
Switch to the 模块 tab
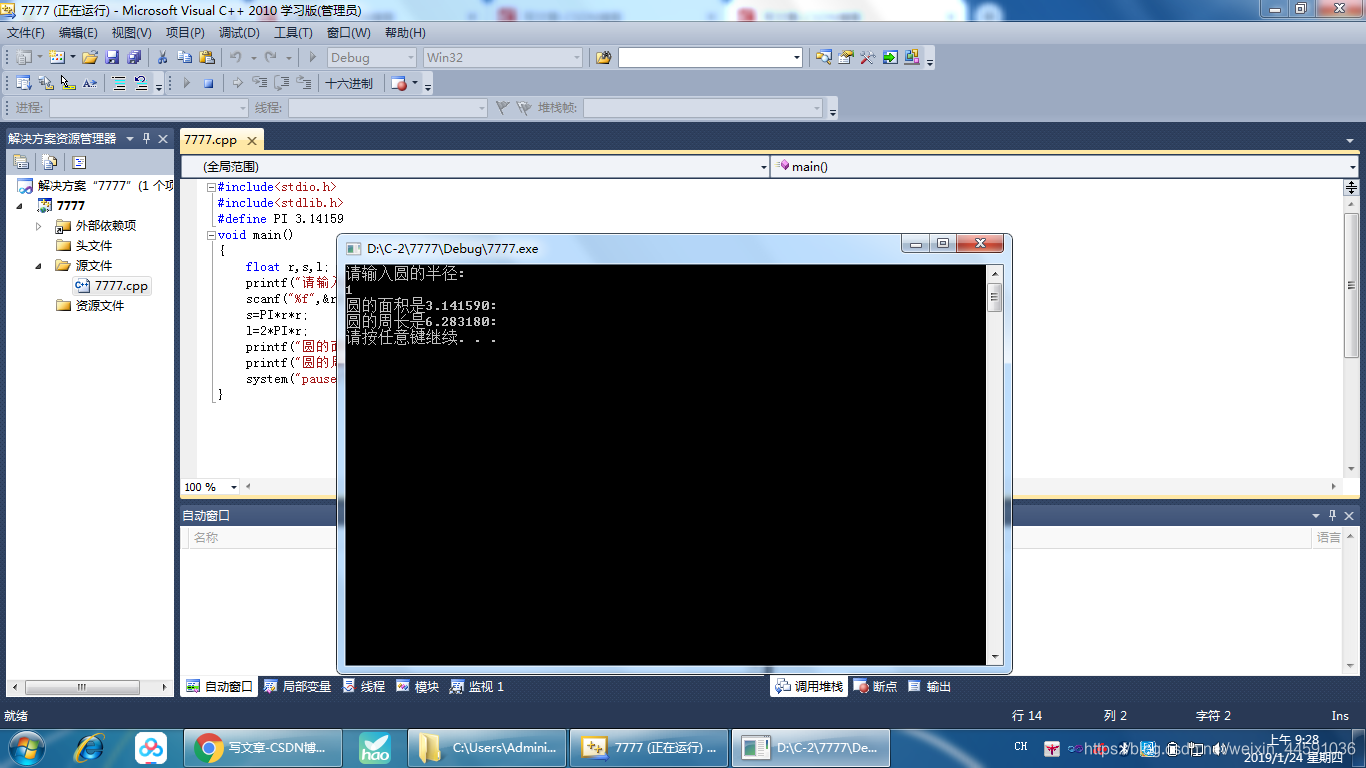click(x=418, y=687)
